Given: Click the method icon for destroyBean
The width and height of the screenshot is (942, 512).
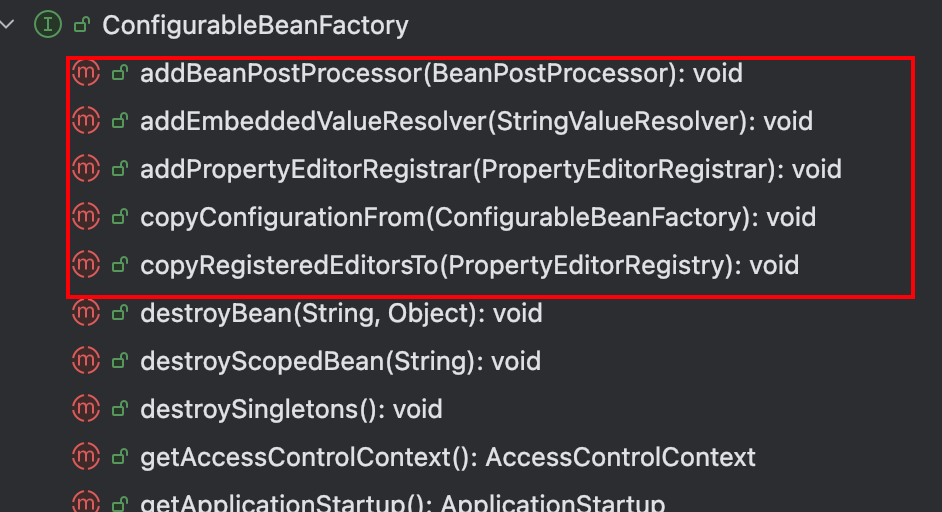Looking at the screenshot, I should point(86,313).
